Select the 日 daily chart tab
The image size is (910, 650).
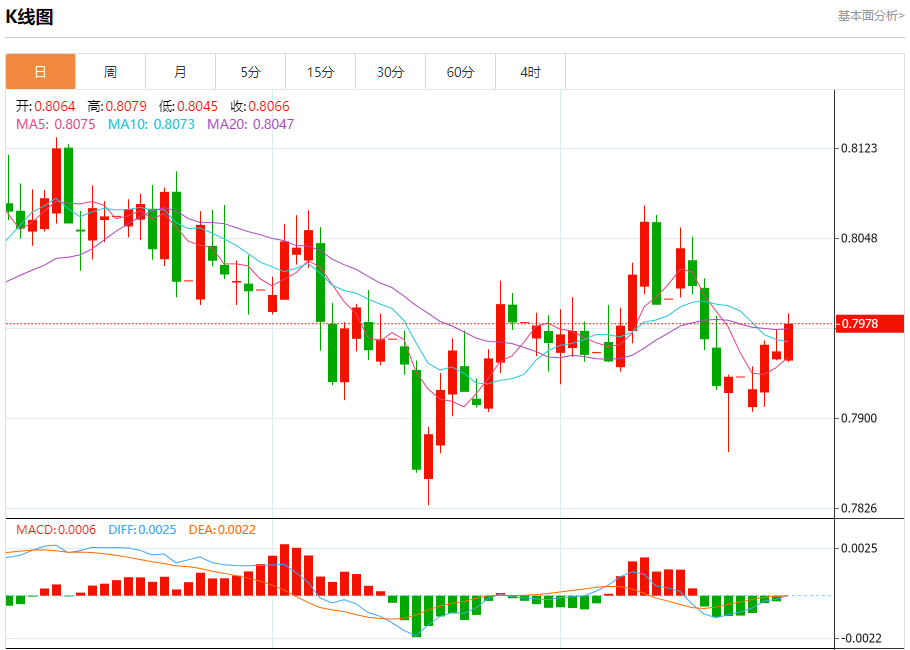(41, 72)
